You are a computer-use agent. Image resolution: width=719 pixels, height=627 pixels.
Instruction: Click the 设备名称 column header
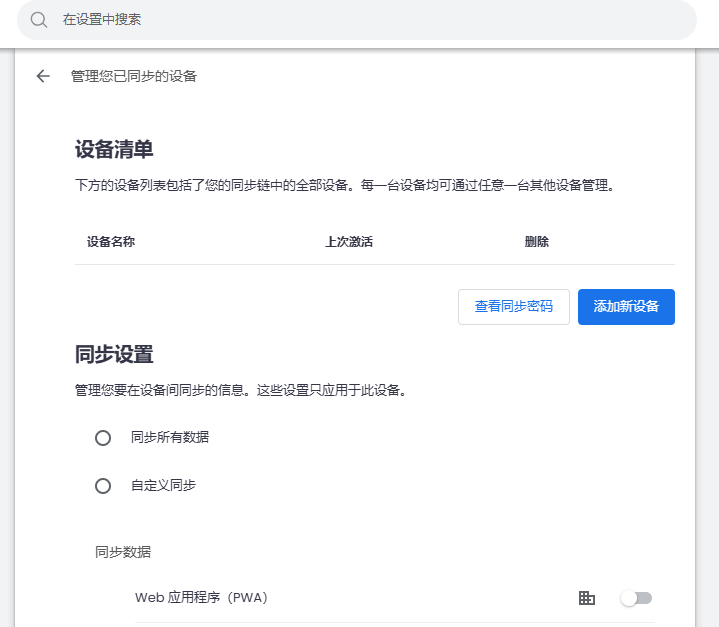tap(111, 242)
